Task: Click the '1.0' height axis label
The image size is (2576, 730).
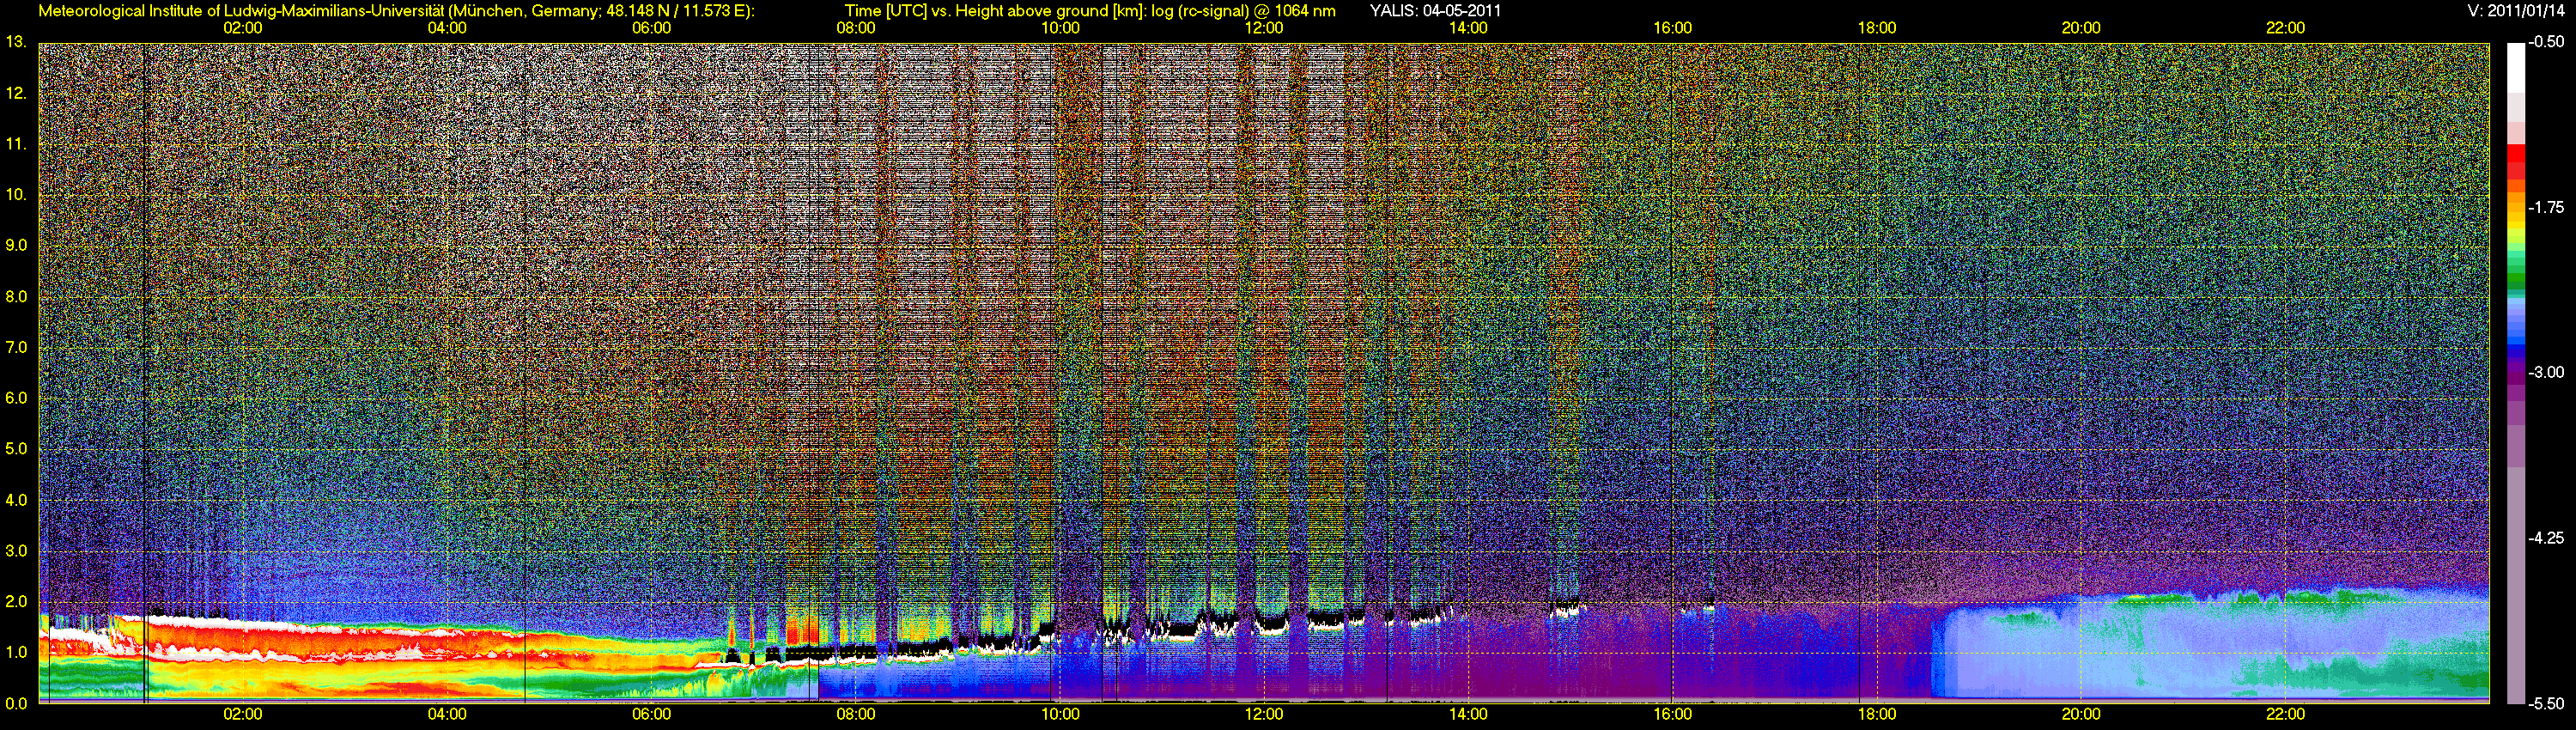Action: click(x=16, y=652)
